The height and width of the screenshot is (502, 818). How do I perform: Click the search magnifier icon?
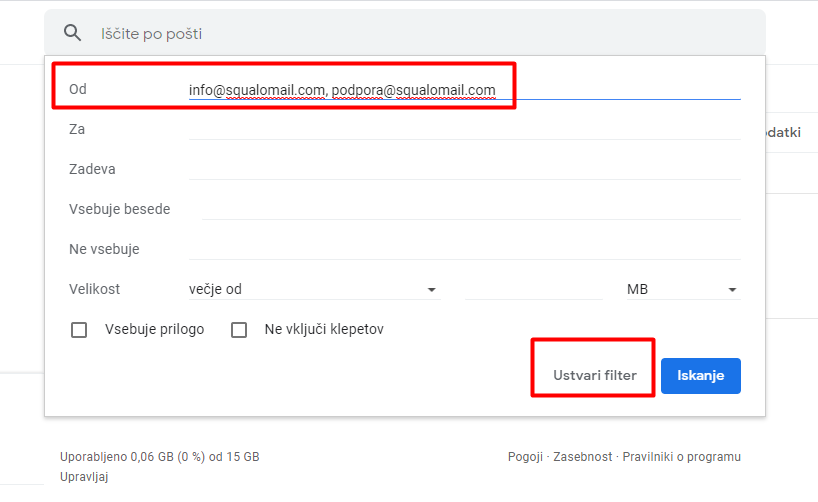(72, 33)
